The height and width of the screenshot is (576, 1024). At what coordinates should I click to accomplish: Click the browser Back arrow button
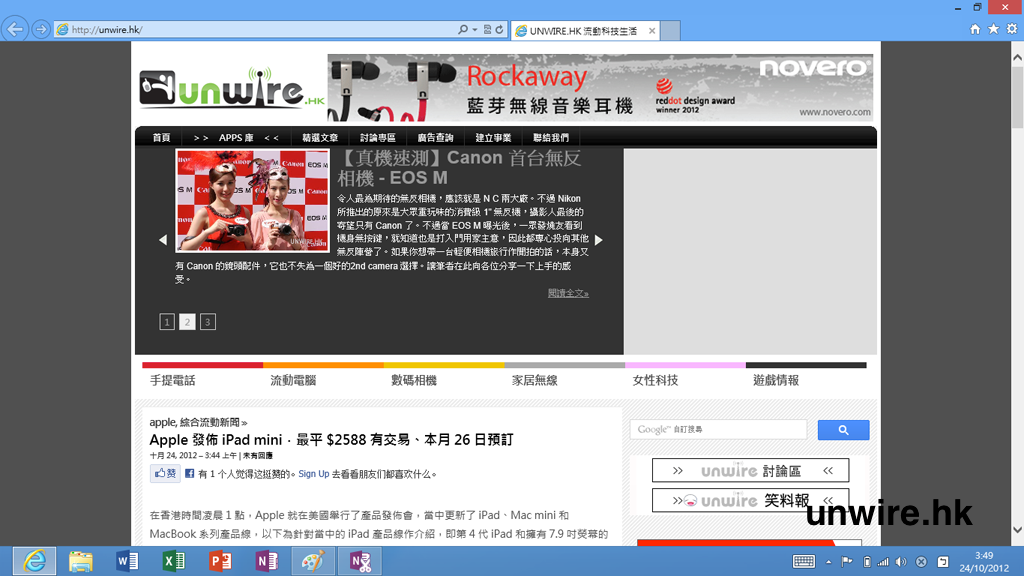pos(15,29)
